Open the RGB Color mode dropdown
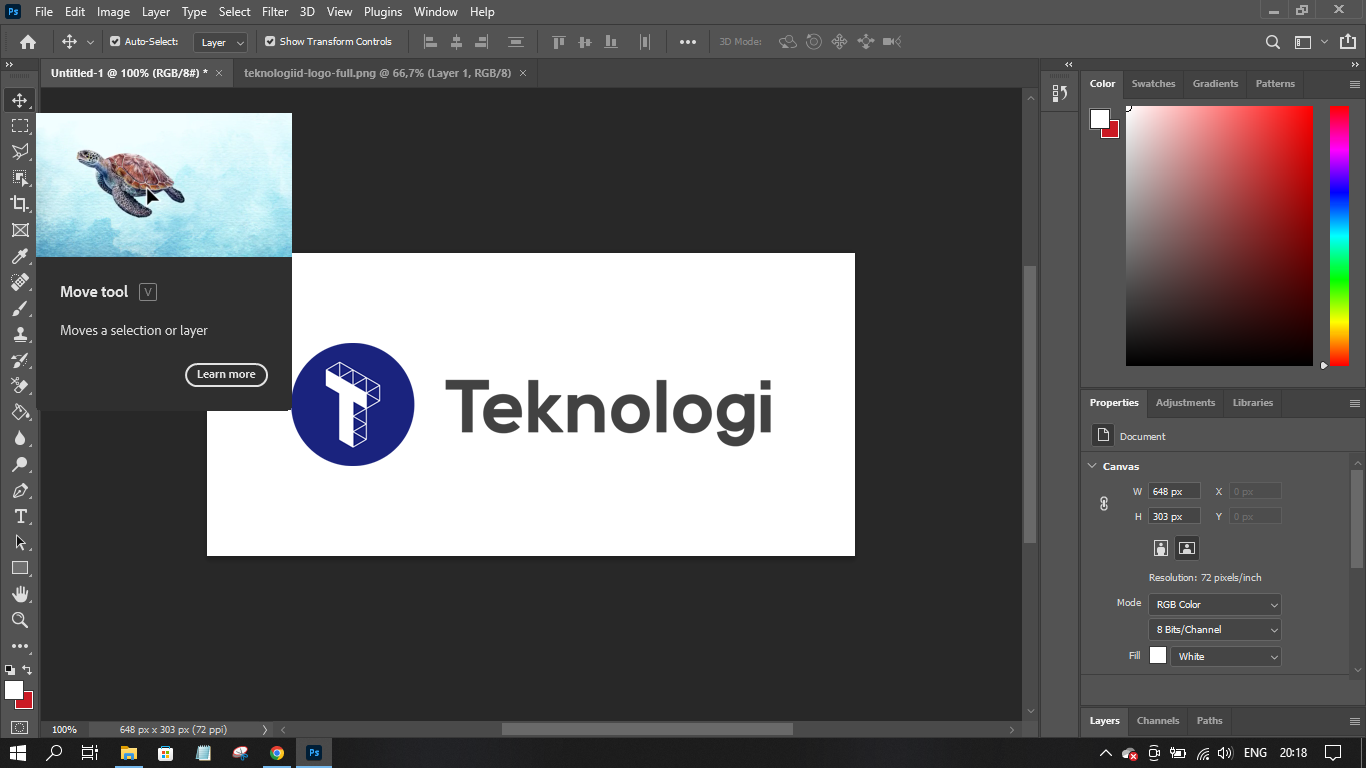This screenshot has width=1366, height=768. pos(1214,604)
